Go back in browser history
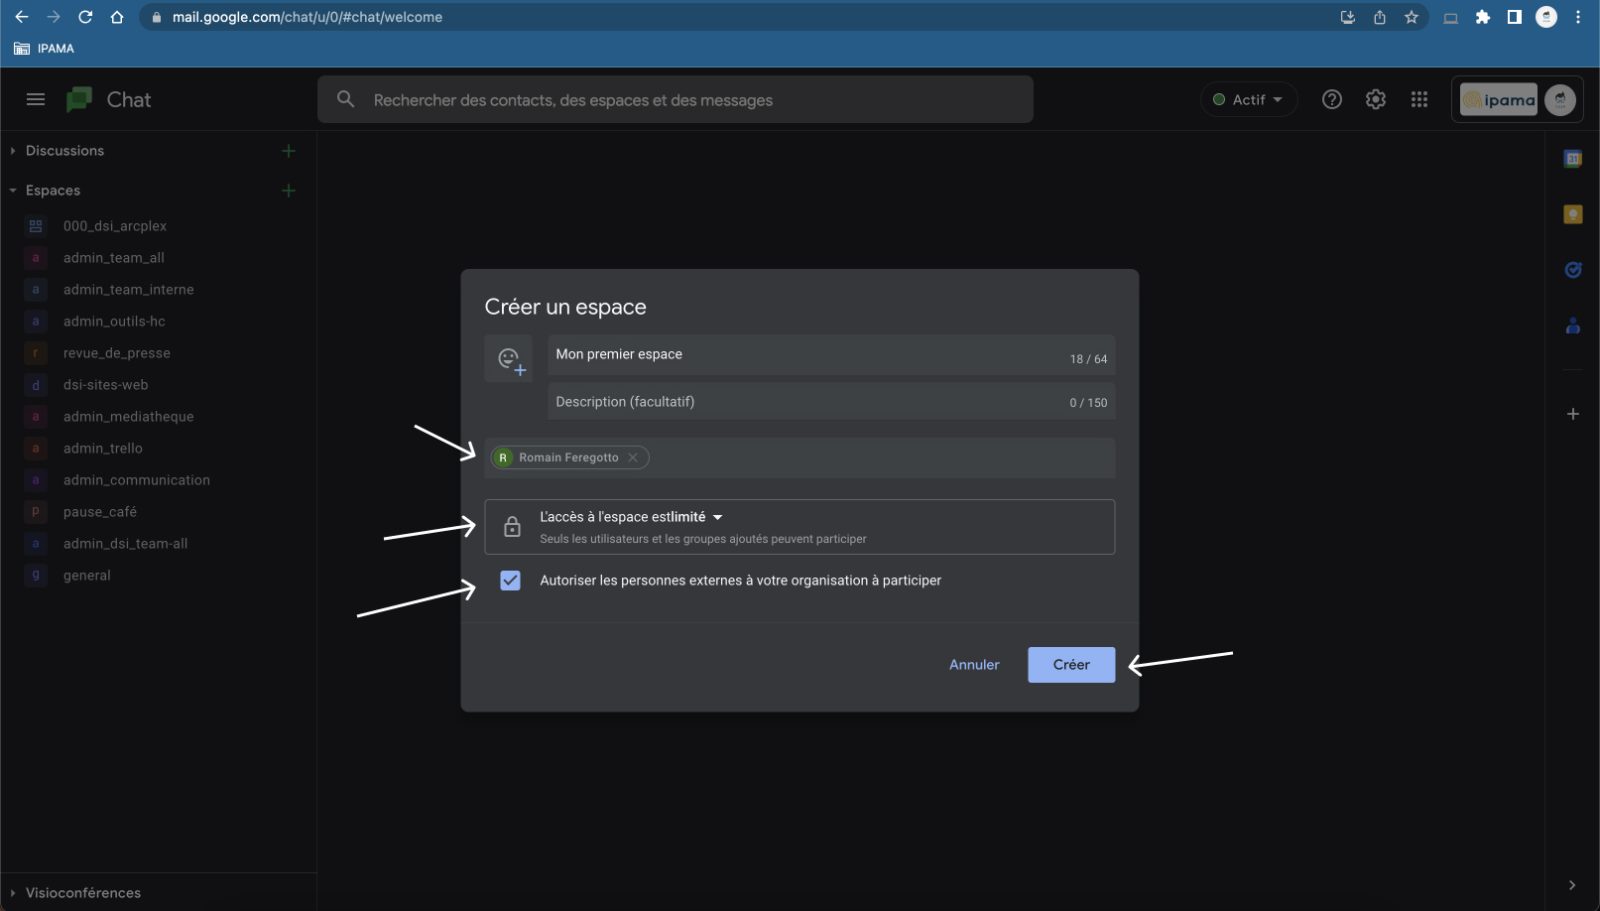Screen dimensions: 1600x911 tap(21, 17)
